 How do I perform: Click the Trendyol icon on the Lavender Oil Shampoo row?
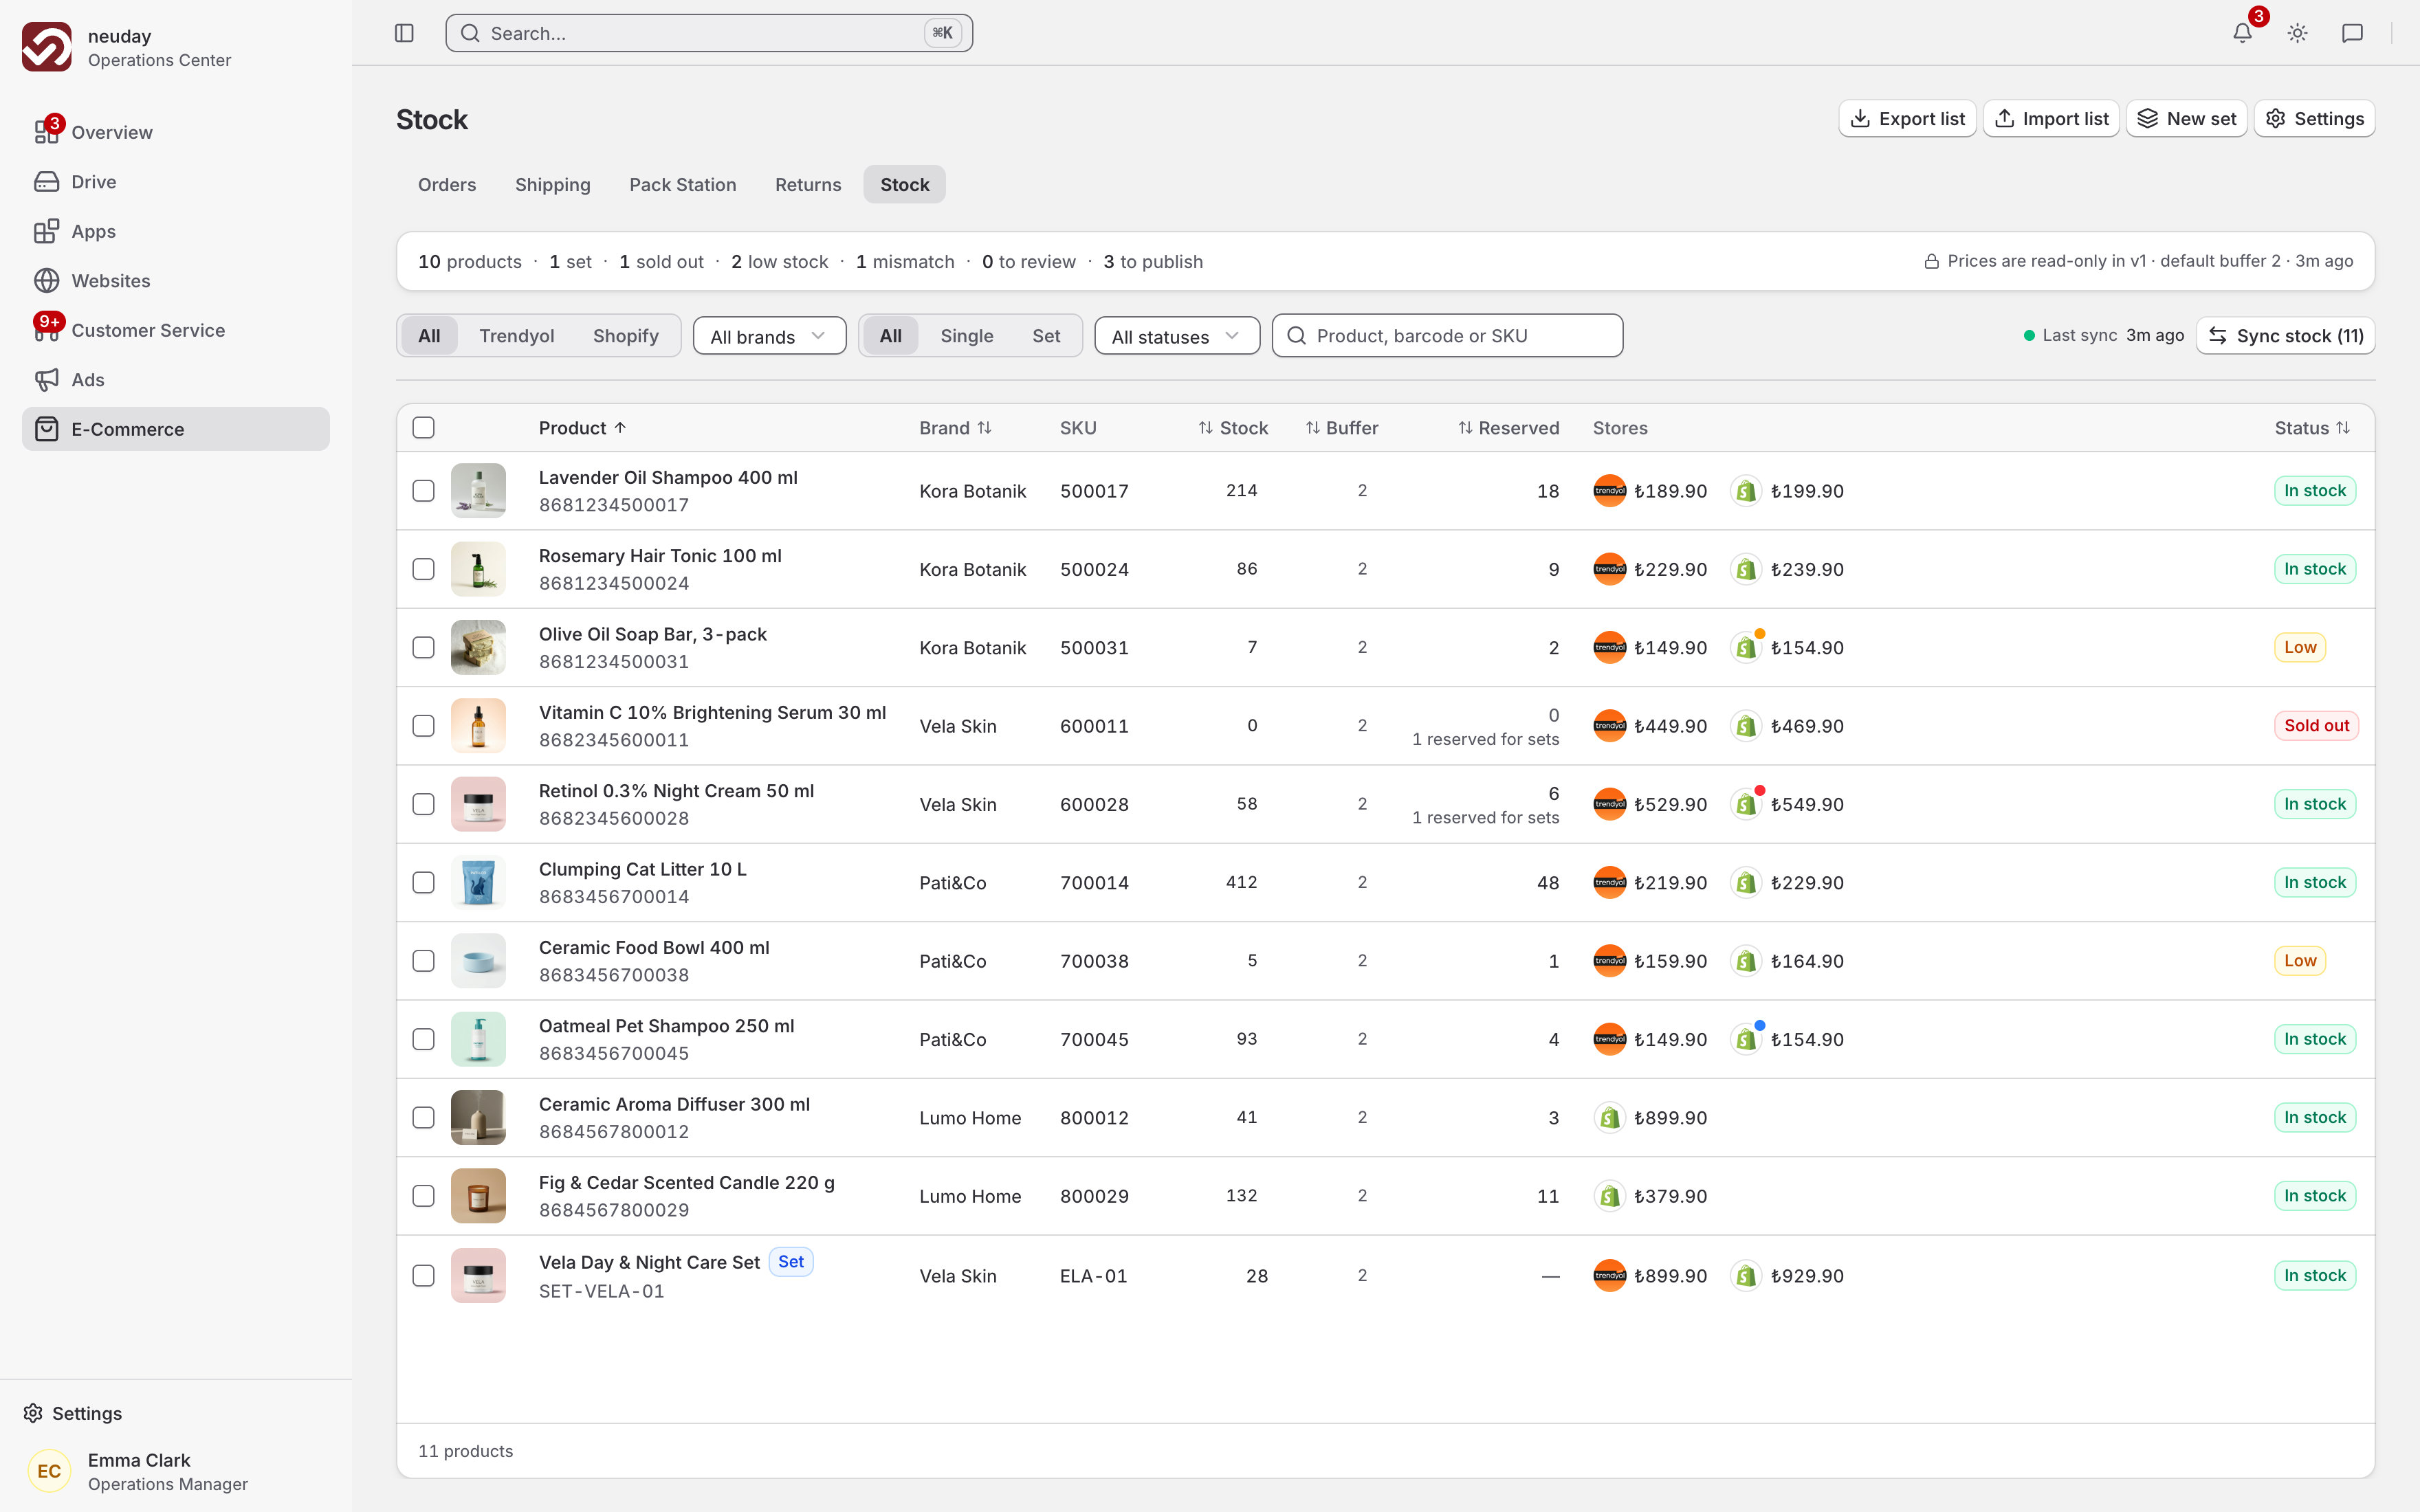point(1609,491)
